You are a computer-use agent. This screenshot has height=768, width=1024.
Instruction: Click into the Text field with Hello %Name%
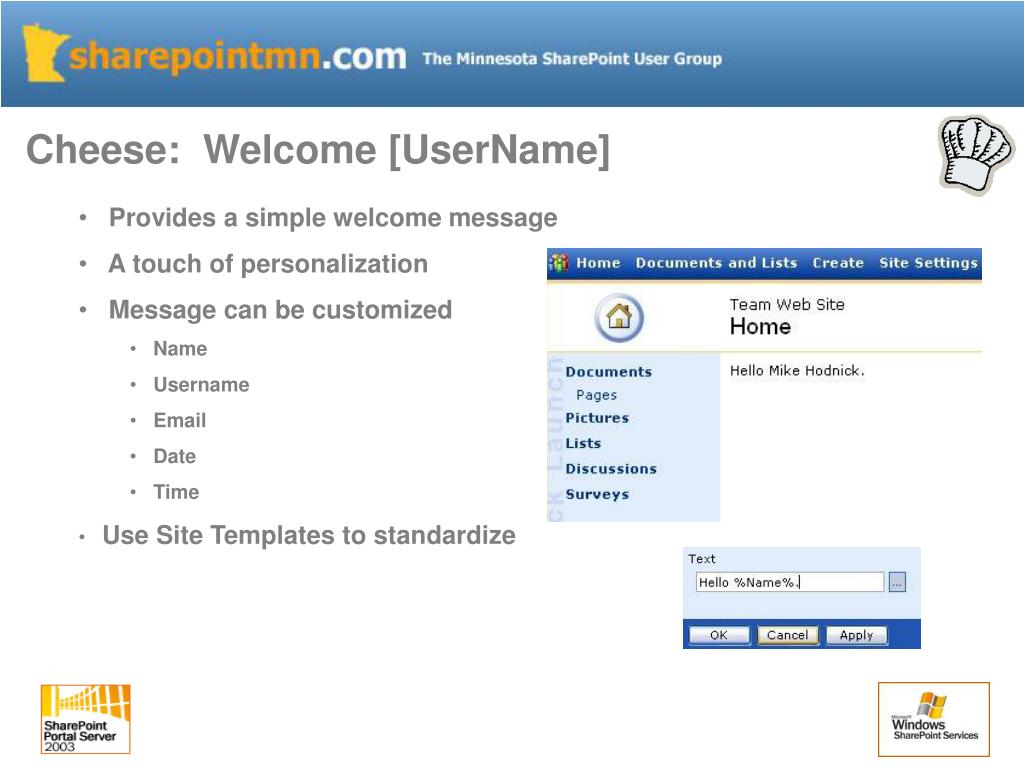[x=790, y=582]
